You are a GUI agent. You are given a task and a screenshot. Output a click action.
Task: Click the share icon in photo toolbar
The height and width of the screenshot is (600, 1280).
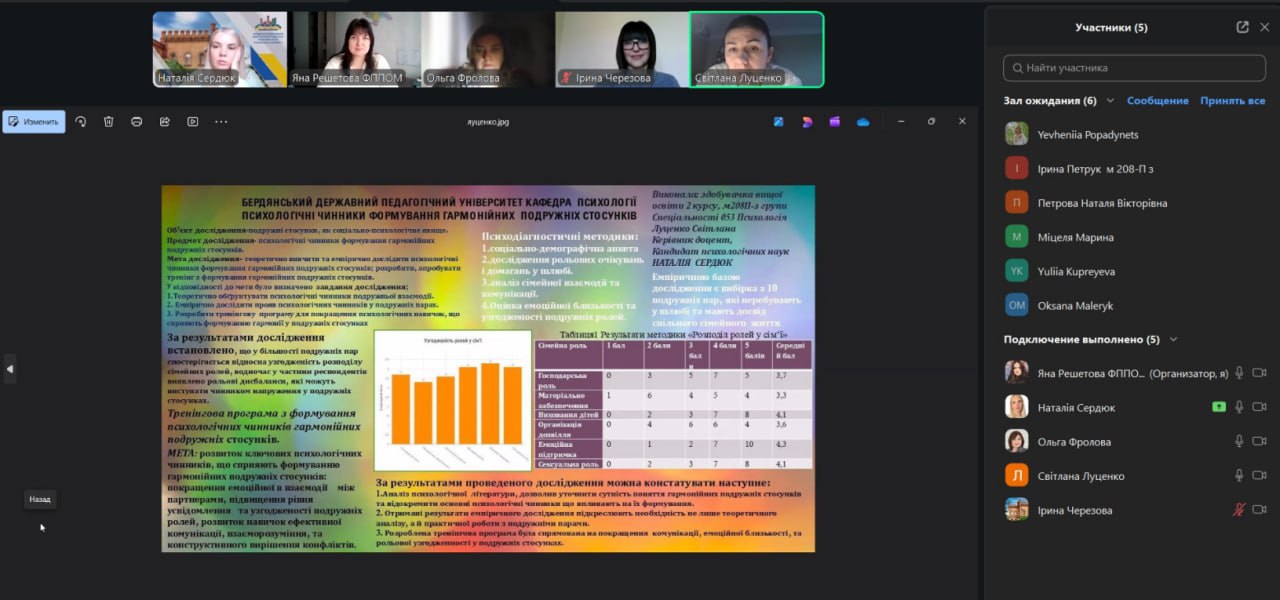[x=165, y=122]
